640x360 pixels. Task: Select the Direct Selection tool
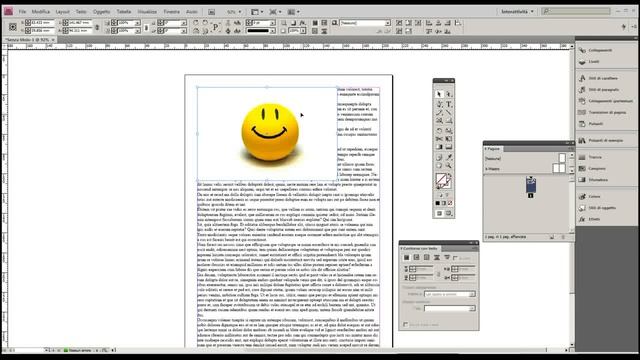449,94
